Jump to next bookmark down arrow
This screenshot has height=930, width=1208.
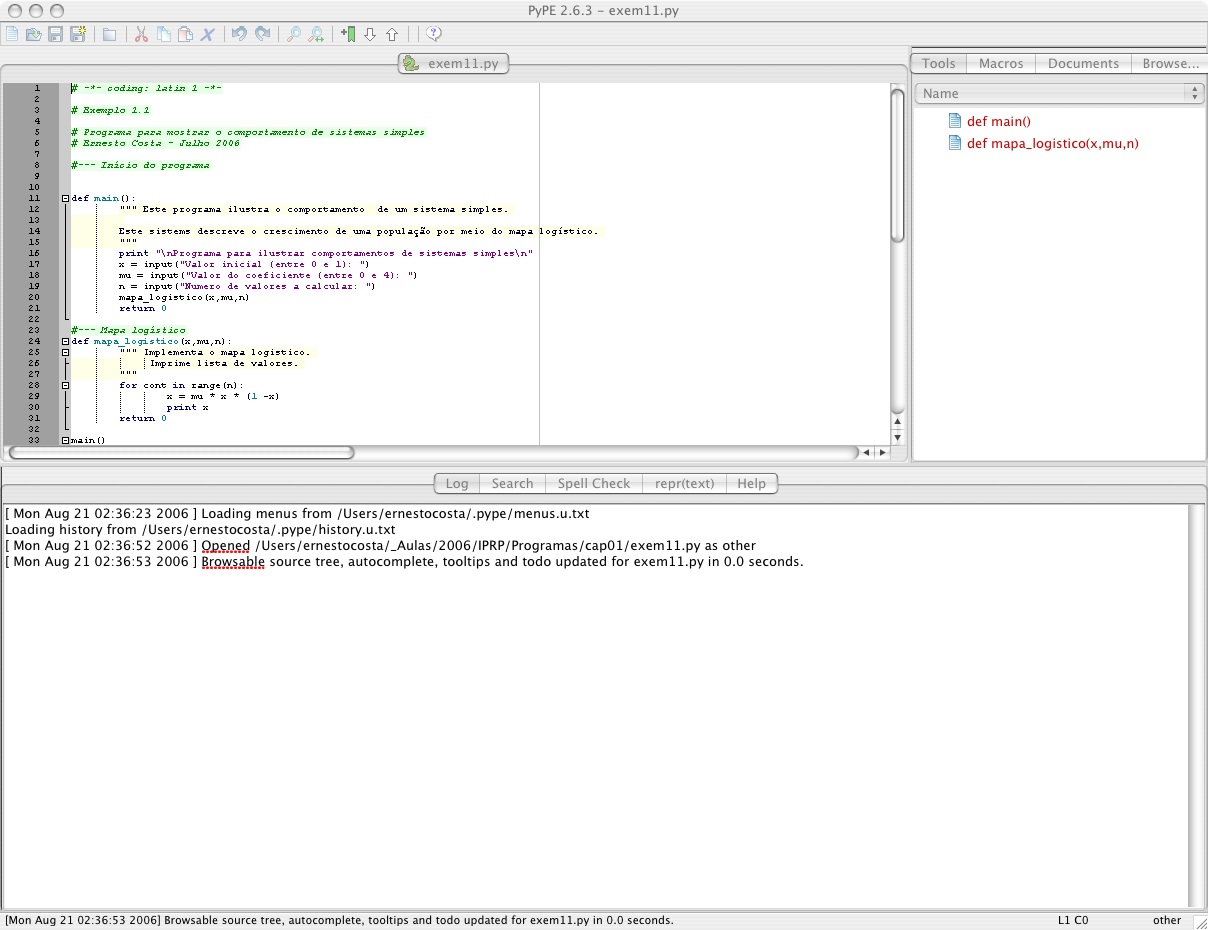click(x=370, y=35)
